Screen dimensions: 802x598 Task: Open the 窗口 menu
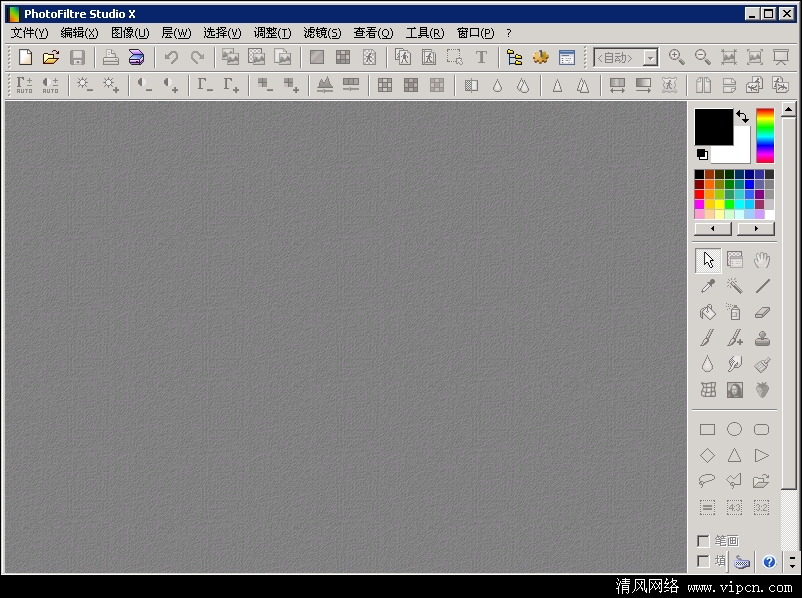coord(475,33)
